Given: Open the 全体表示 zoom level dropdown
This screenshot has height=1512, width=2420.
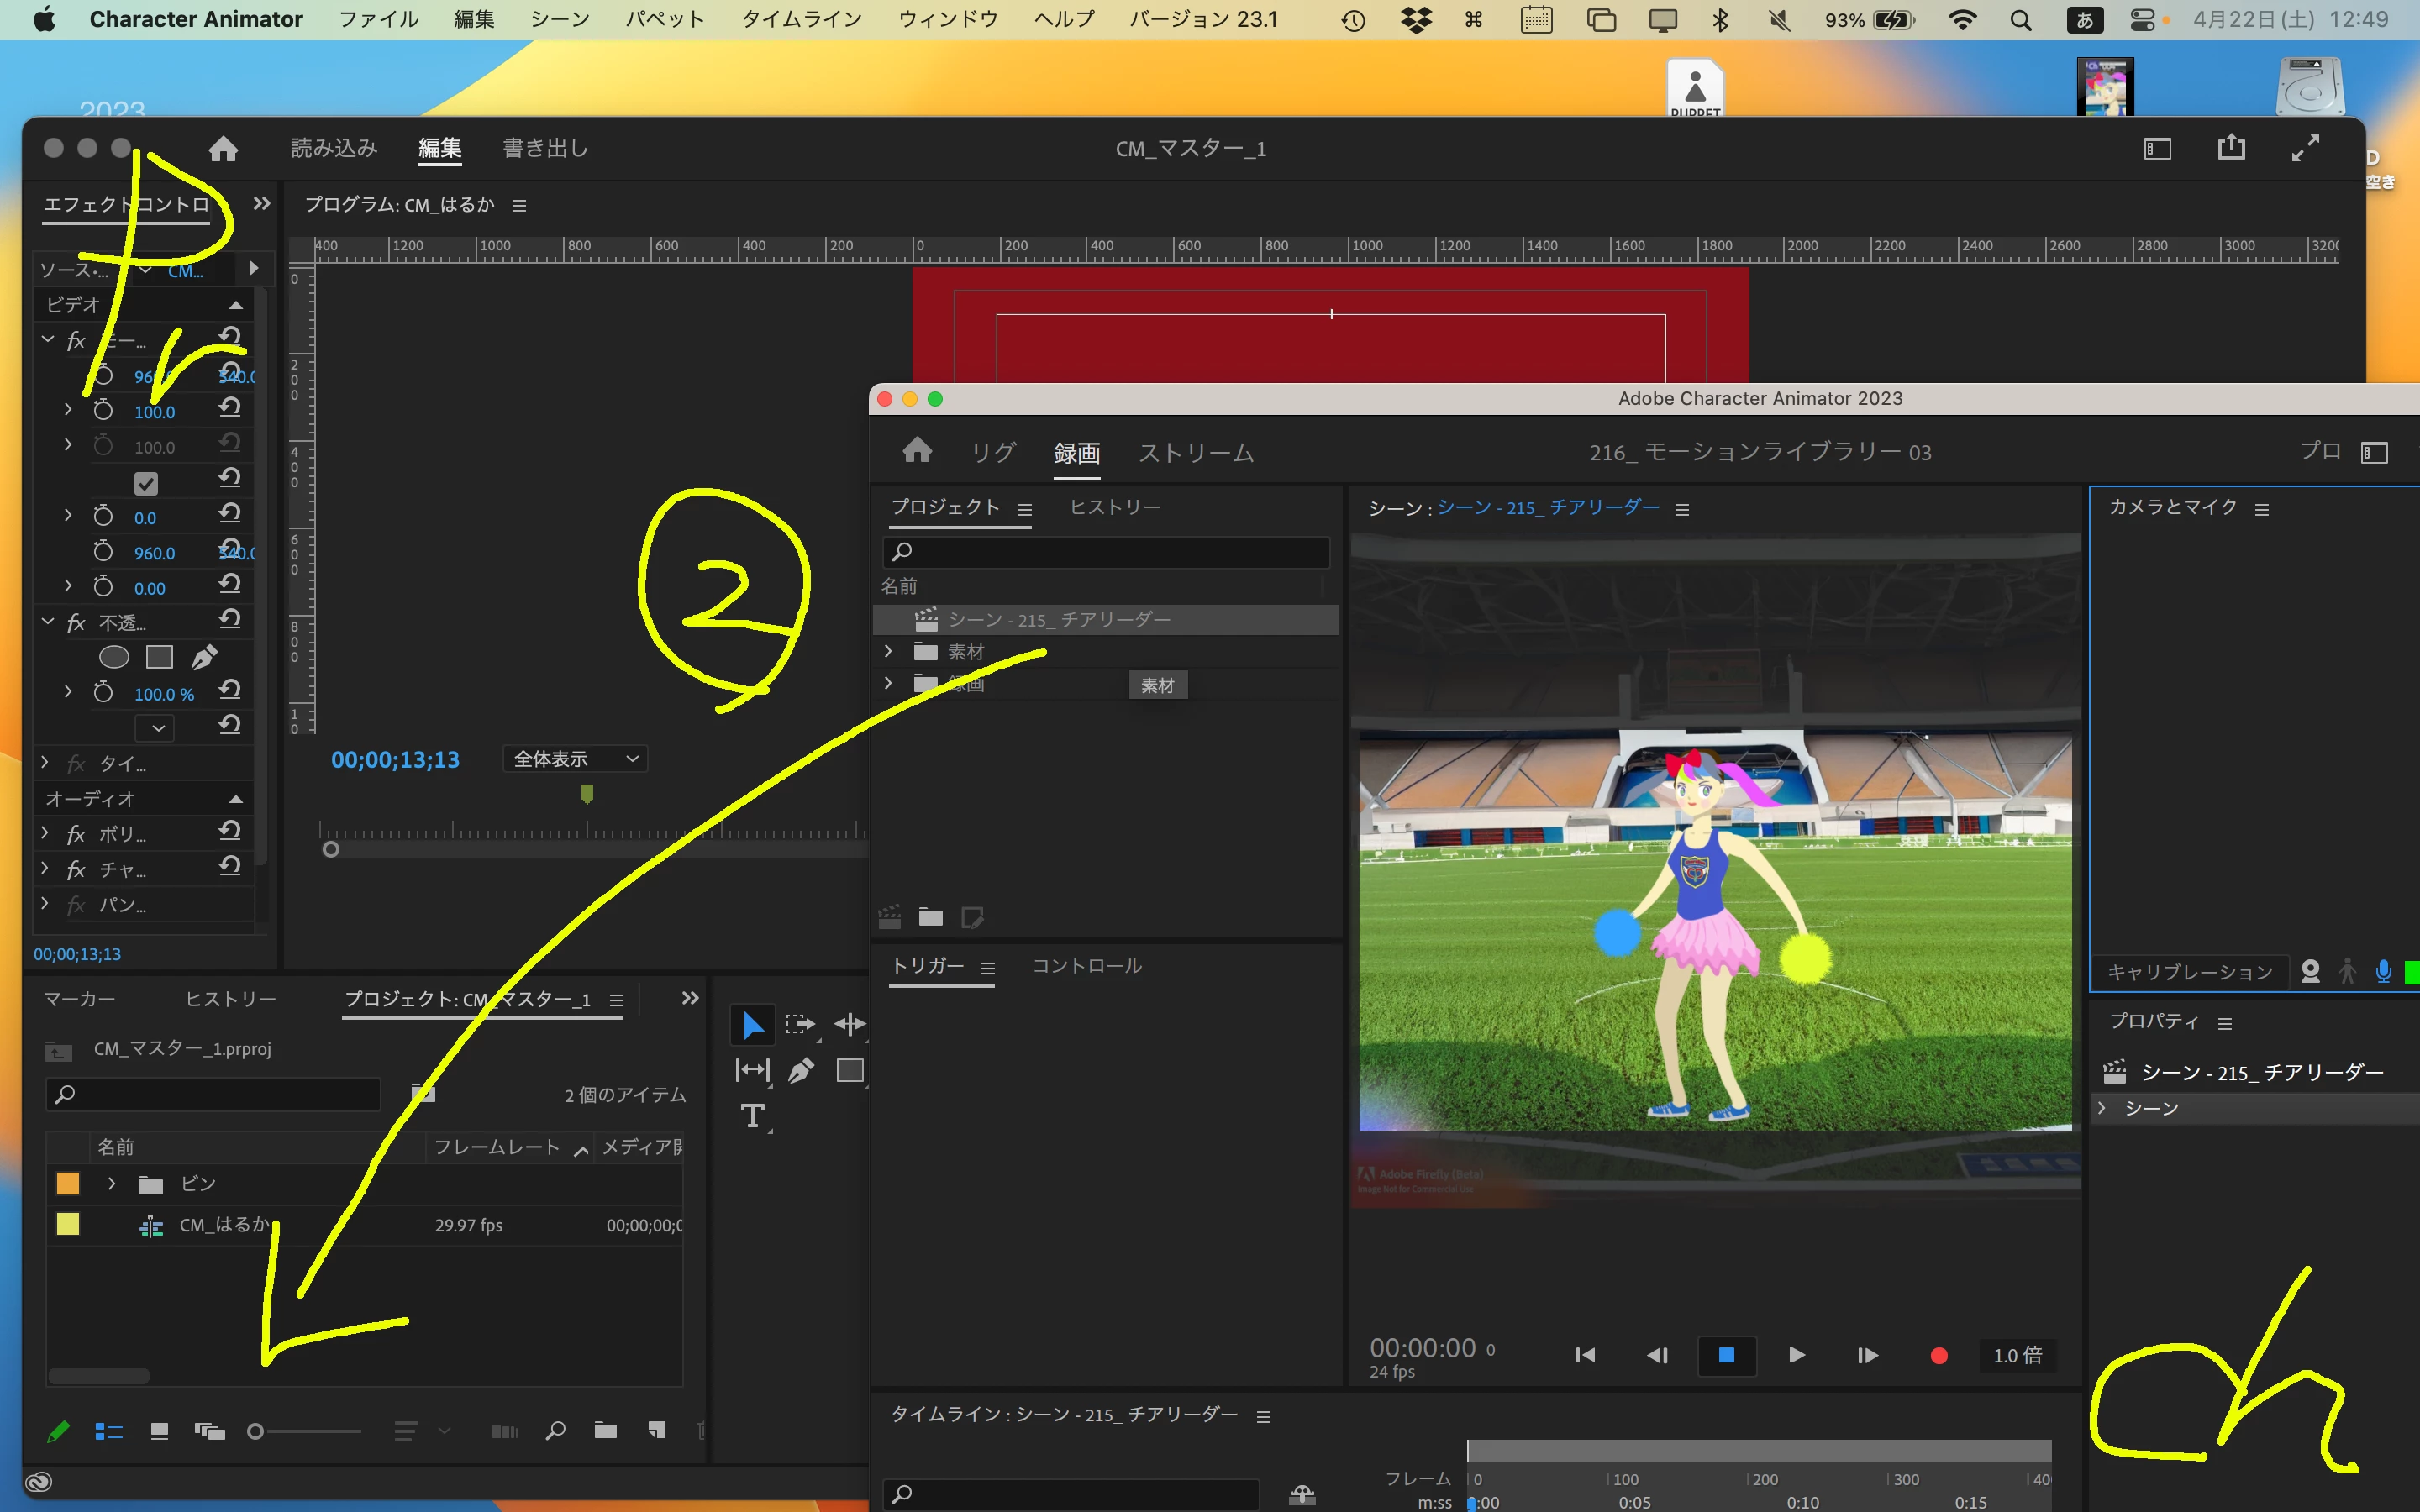Looking at the screenshot, I should click(575, 759).
